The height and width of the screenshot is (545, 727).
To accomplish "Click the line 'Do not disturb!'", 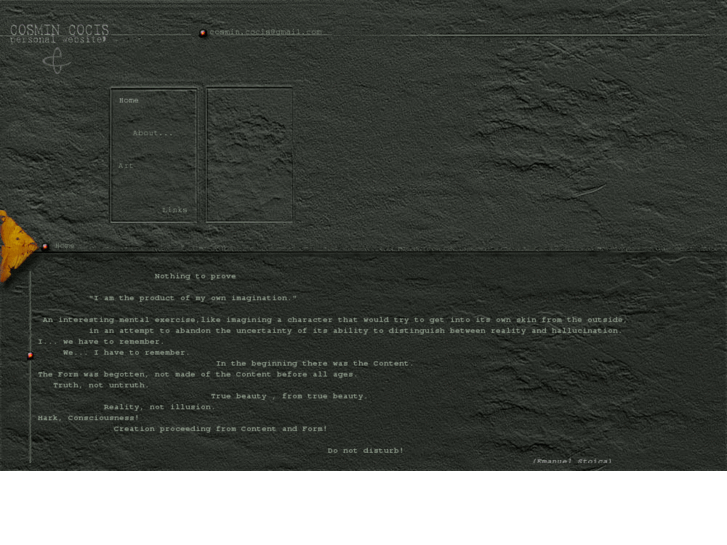I will tap(365, 450).
